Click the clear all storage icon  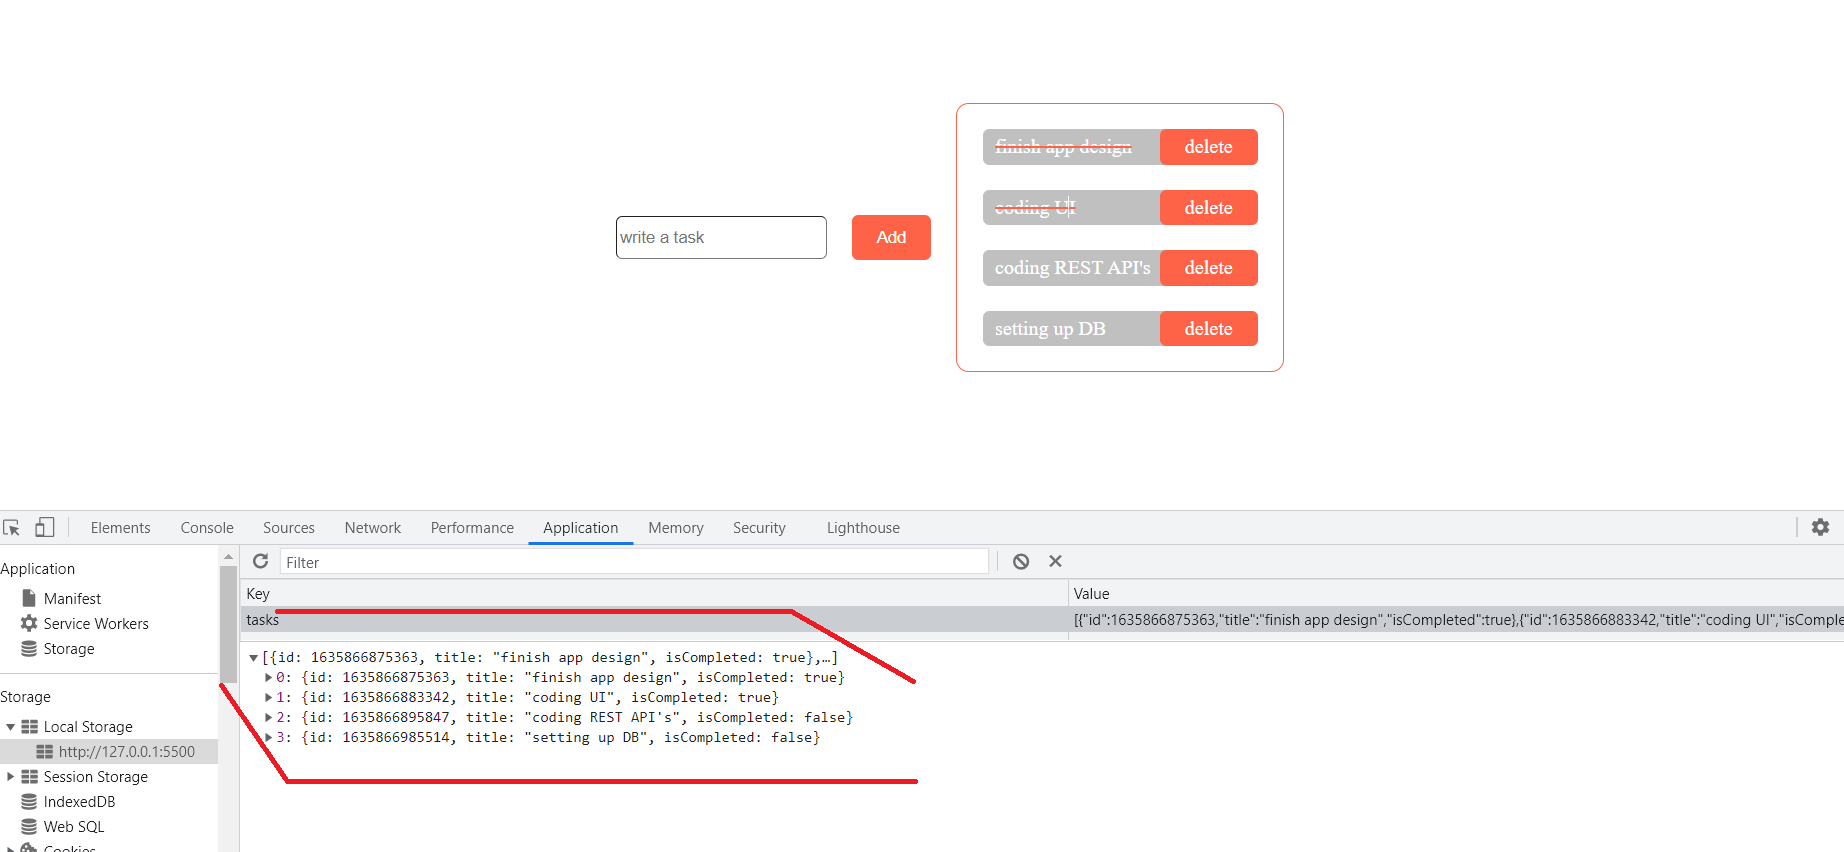tap(1021, 561)
